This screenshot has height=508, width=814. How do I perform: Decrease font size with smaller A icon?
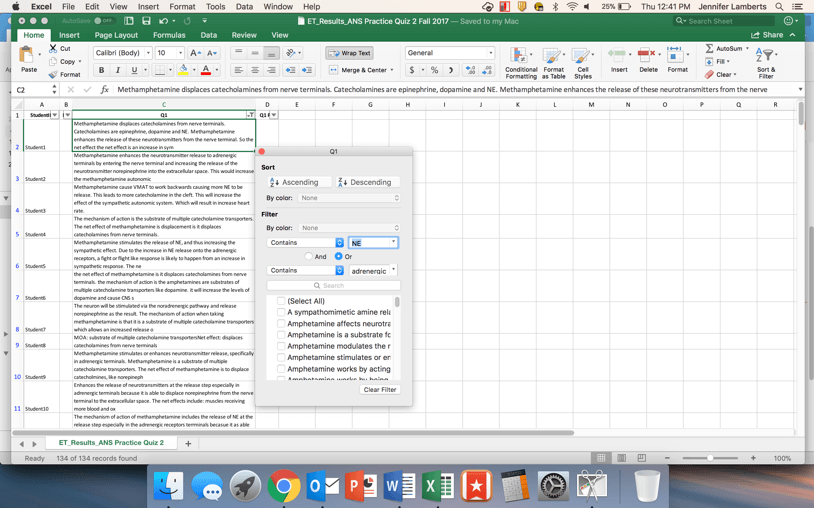click(x=212, y=53)
